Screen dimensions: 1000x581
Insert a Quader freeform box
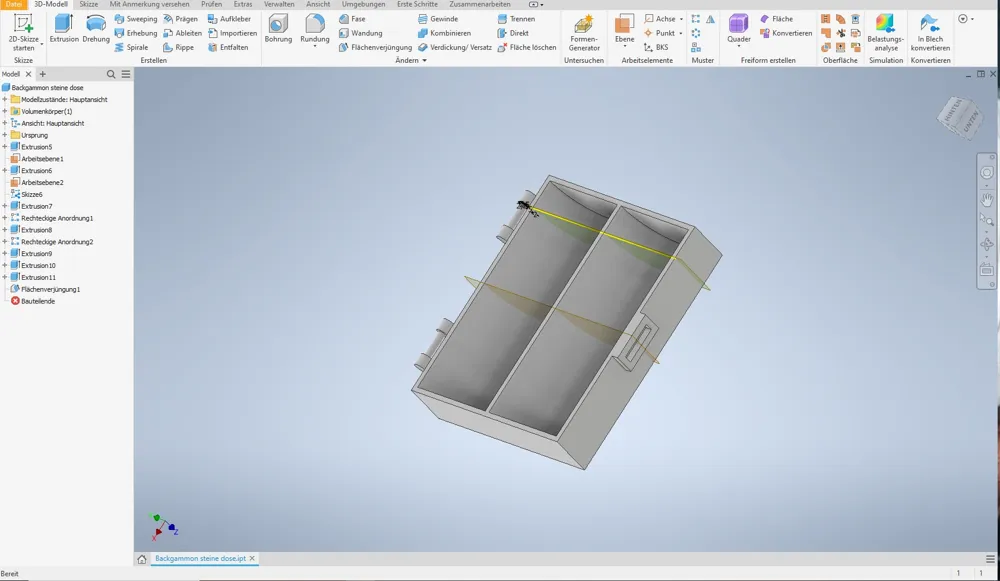coord(739,30)
